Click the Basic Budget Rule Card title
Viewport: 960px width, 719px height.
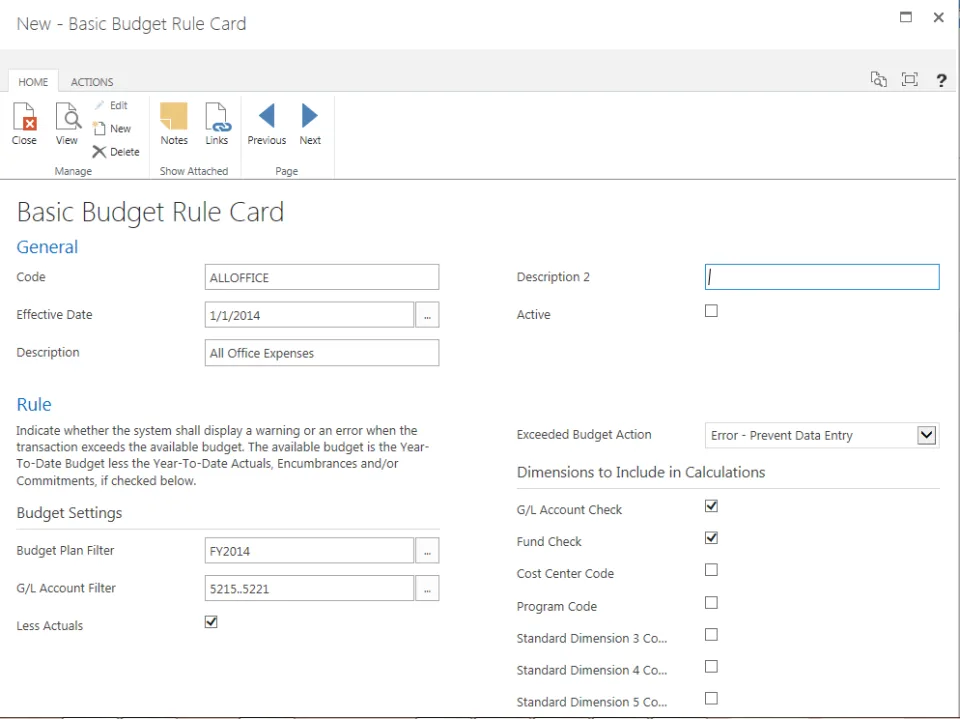point(150,213)
